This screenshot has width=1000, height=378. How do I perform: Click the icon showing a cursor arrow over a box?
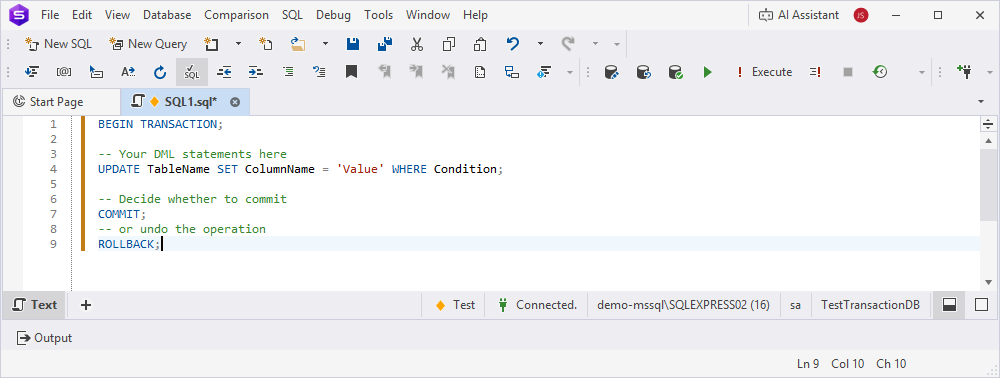click(x=96, y=72)
